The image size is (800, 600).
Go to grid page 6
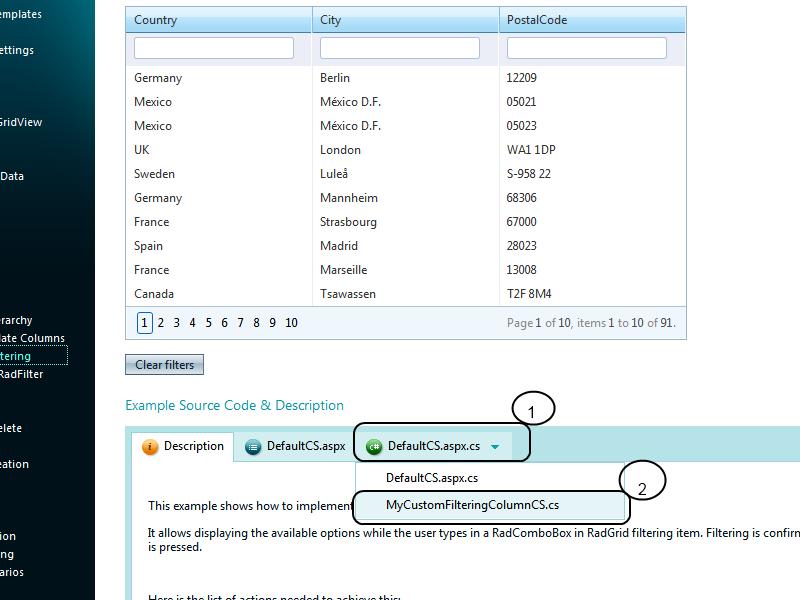[224, 323]
